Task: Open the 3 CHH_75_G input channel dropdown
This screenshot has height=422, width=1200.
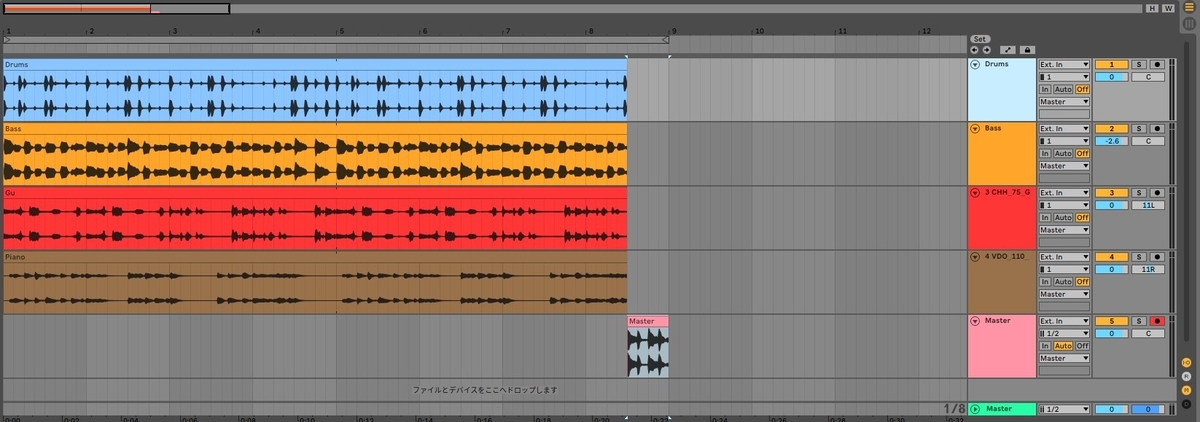Action: (x=1063, y=205)
